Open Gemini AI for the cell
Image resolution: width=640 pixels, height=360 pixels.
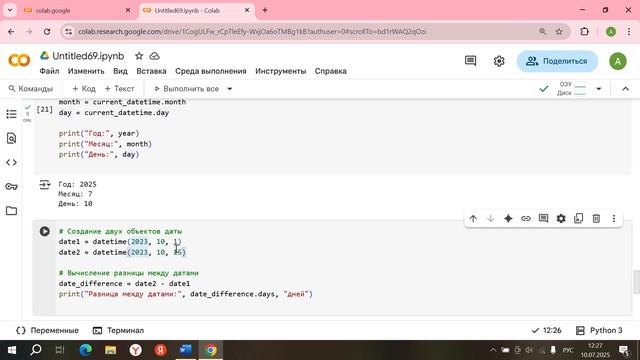[x=508, y=219]
